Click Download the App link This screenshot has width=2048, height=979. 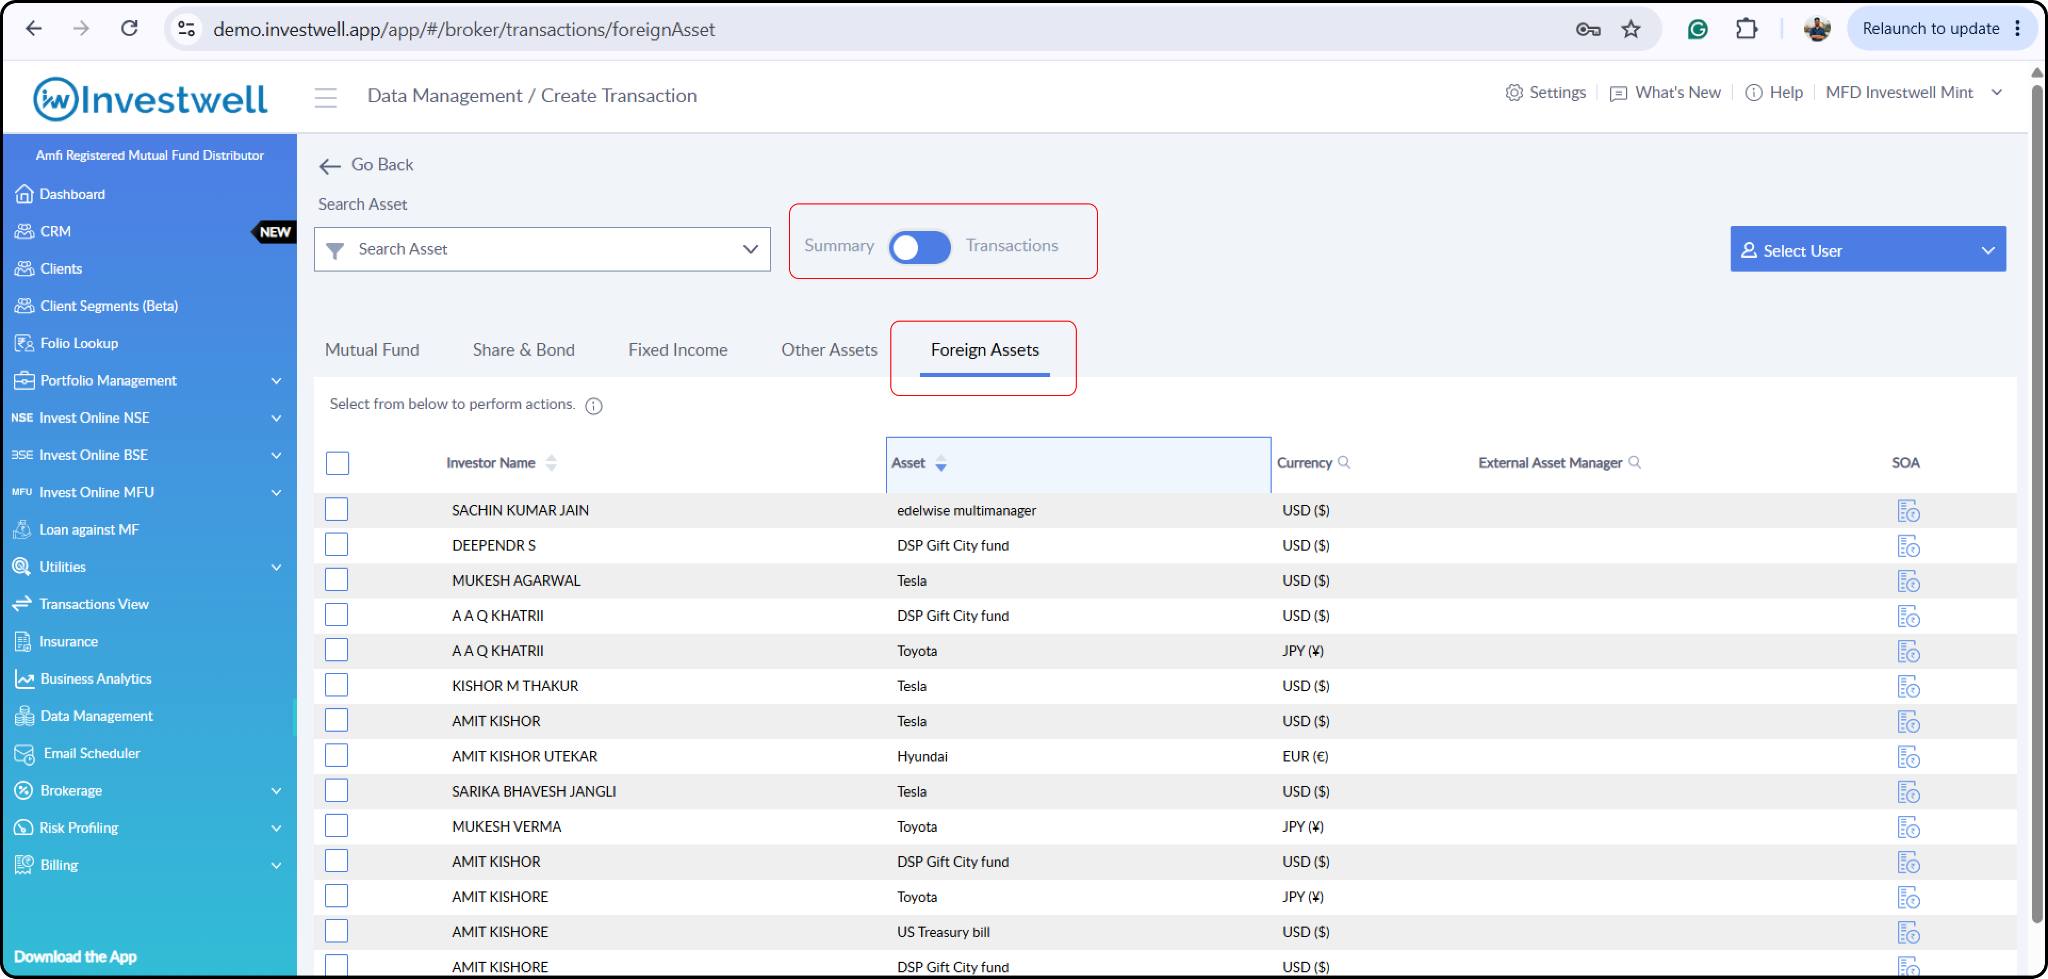click(x=76, y=957)
